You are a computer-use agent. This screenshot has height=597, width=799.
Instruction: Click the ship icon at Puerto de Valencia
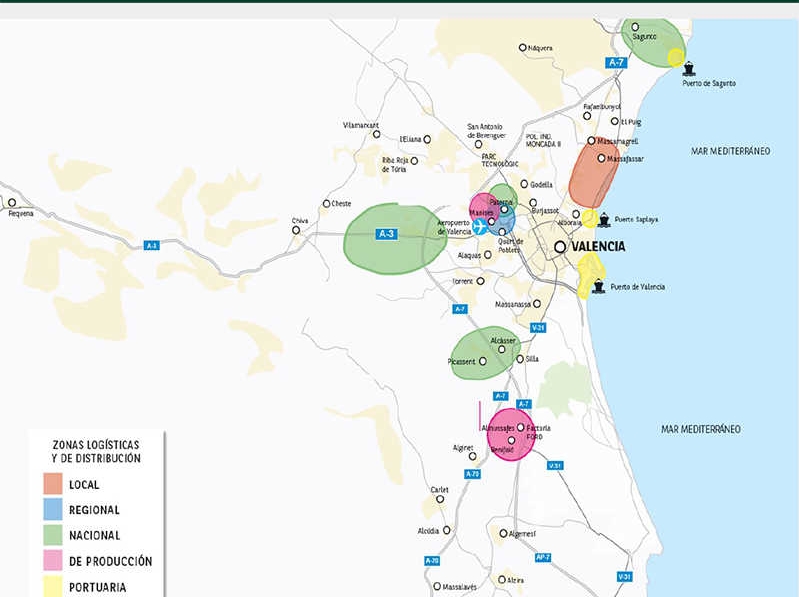click(x=598, y=287)
